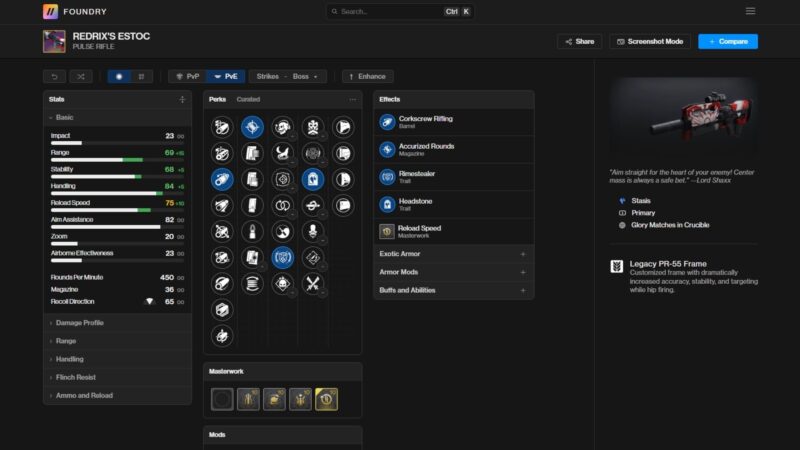This screenshot has height=450, width=800.
Task: Open the hamburger menu at top right
Action: (x=750, y=12)
